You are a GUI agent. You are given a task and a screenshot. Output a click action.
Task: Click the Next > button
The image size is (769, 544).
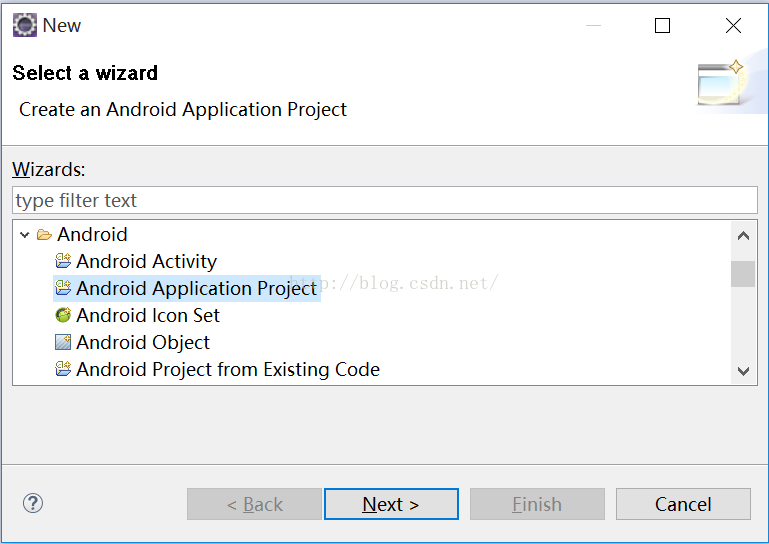pos(391,504)
